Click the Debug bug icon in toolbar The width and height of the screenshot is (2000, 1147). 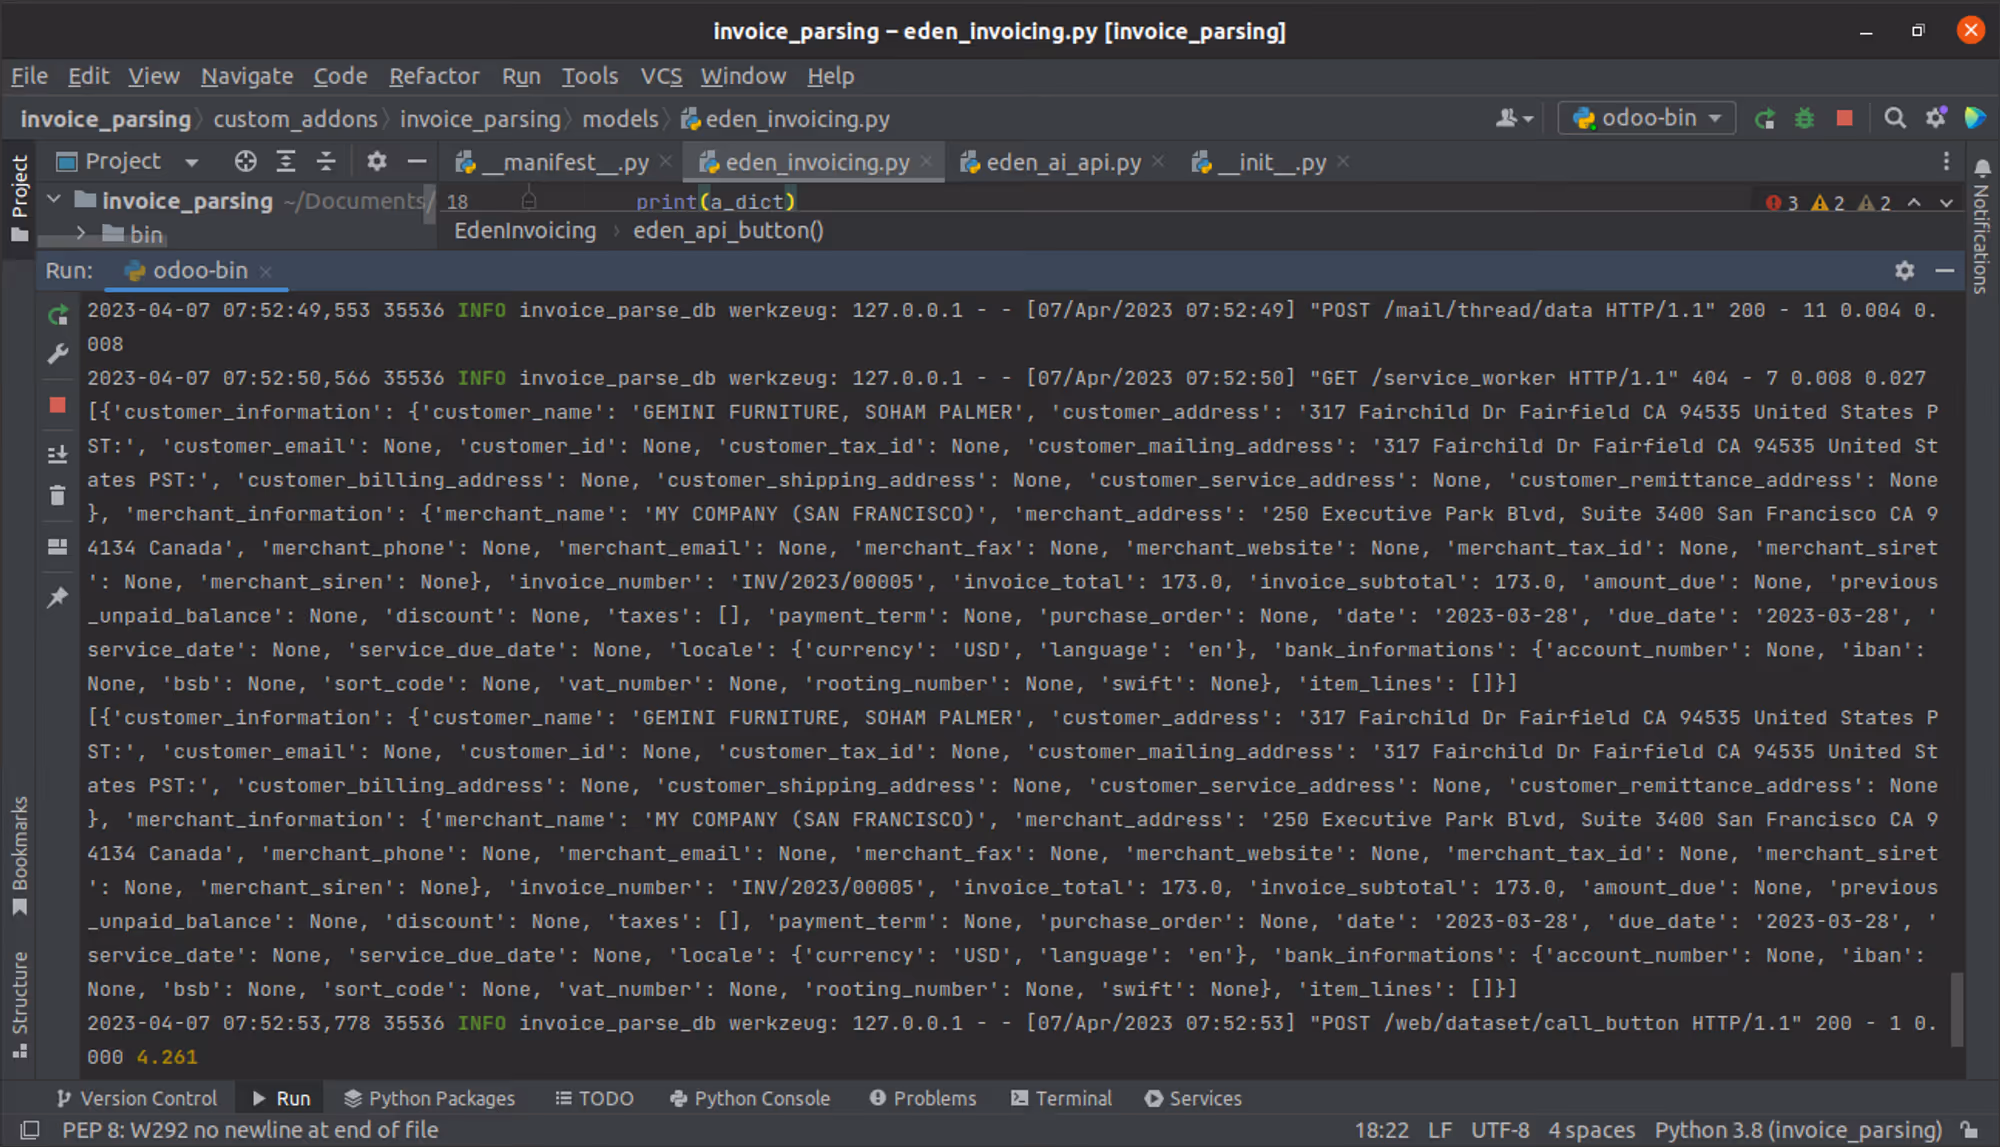pos(1804,118)
